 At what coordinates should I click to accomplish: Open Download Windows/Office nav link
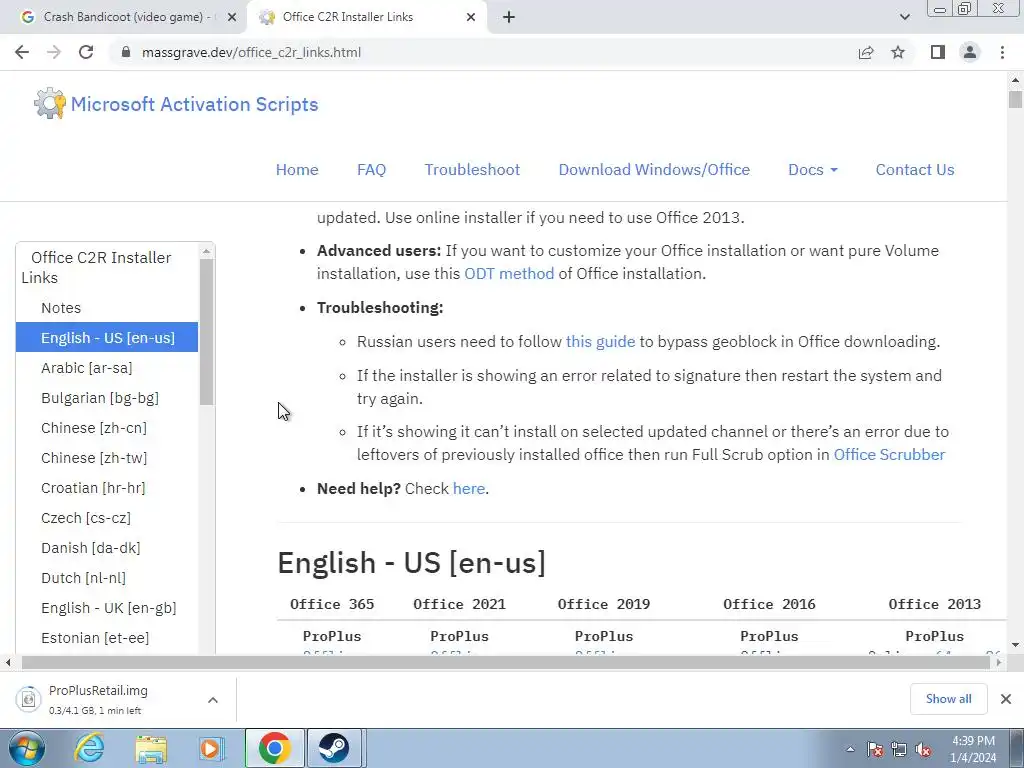click(654, 170)
